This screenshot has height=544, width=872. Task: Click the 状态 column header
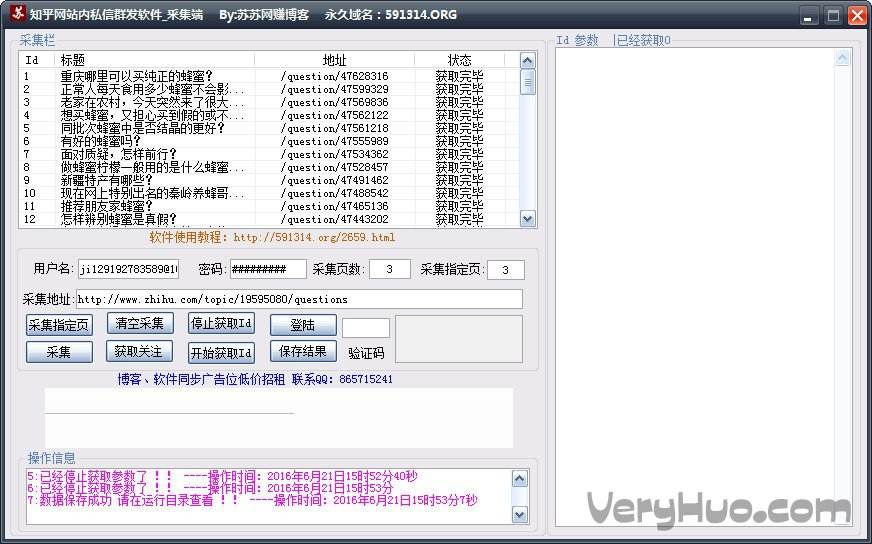pos(459,60)
